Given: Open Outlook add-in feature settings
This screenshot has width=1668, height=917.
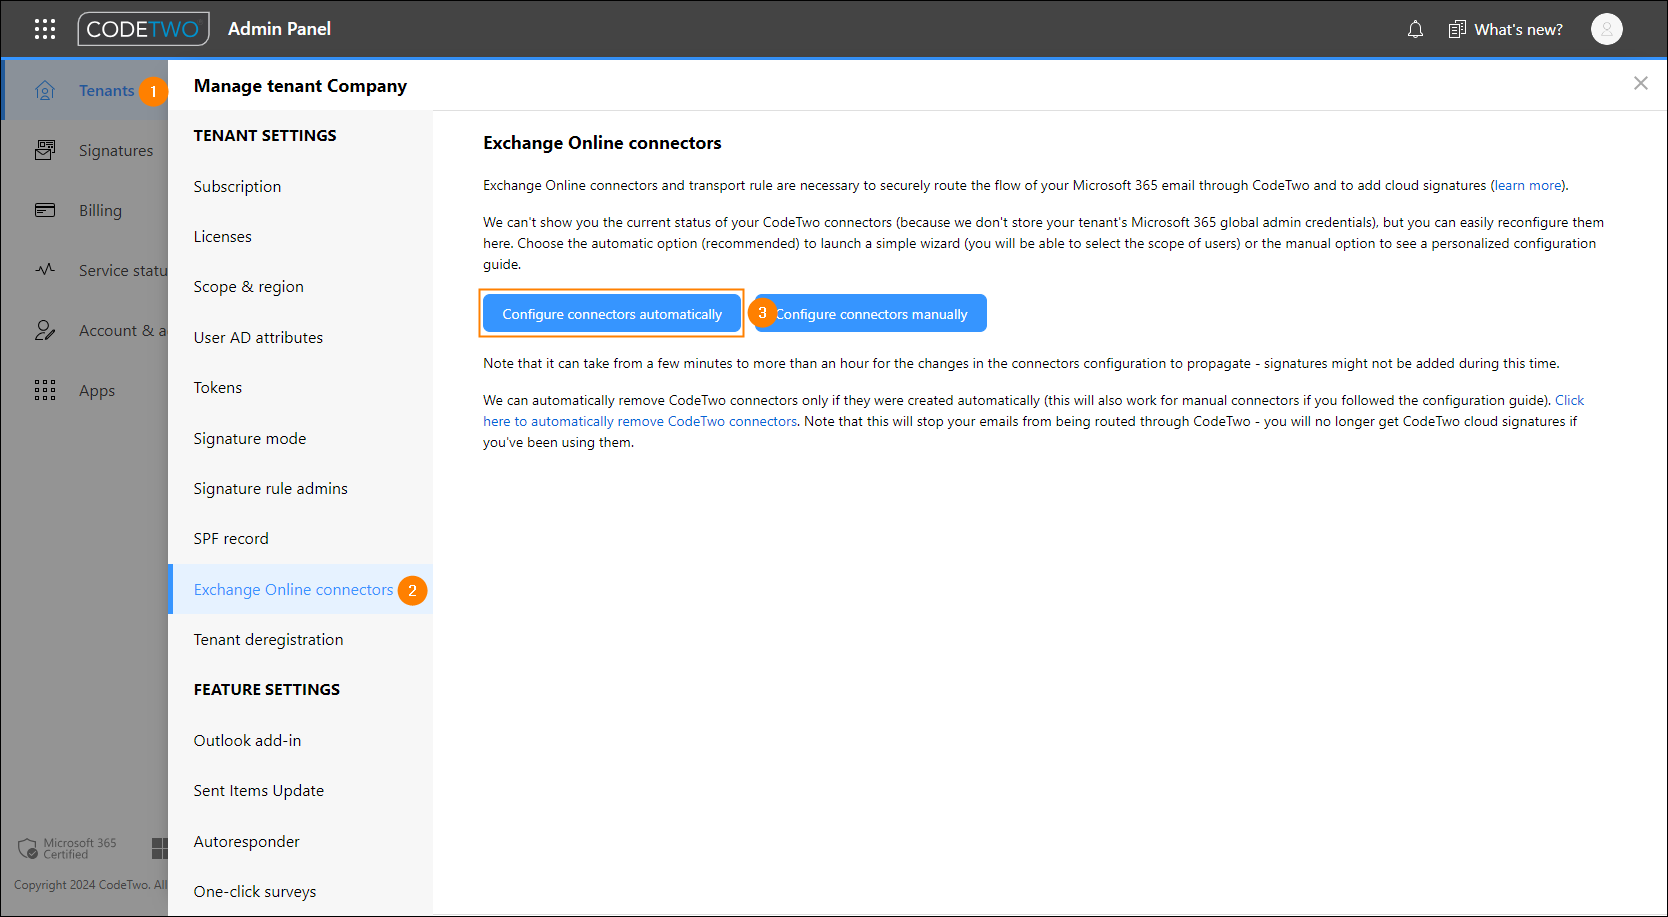Looking at the screenshot, I should 247,740.
